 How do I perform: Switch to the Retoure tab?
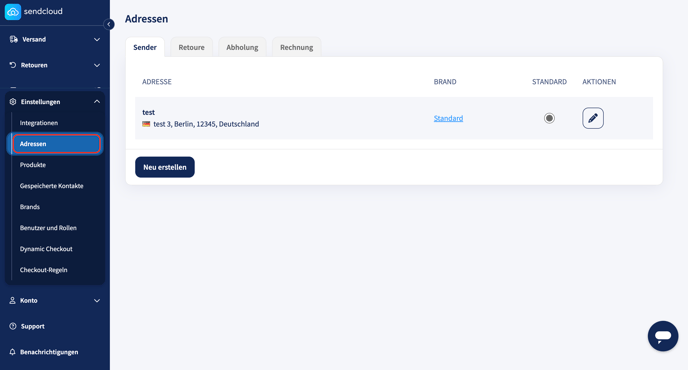tap(191, 47)
